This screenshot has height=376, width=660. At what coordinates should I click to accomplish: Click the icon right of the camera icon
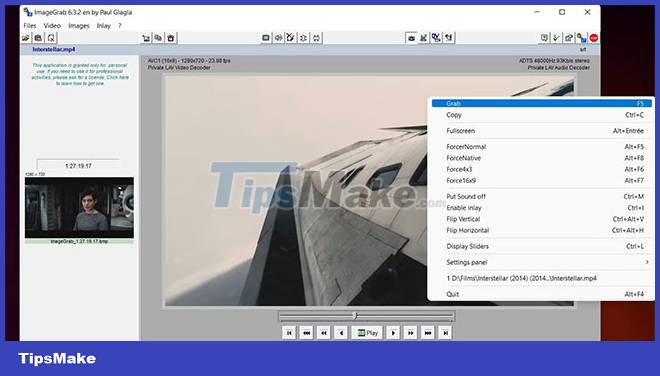coord(423,38)
